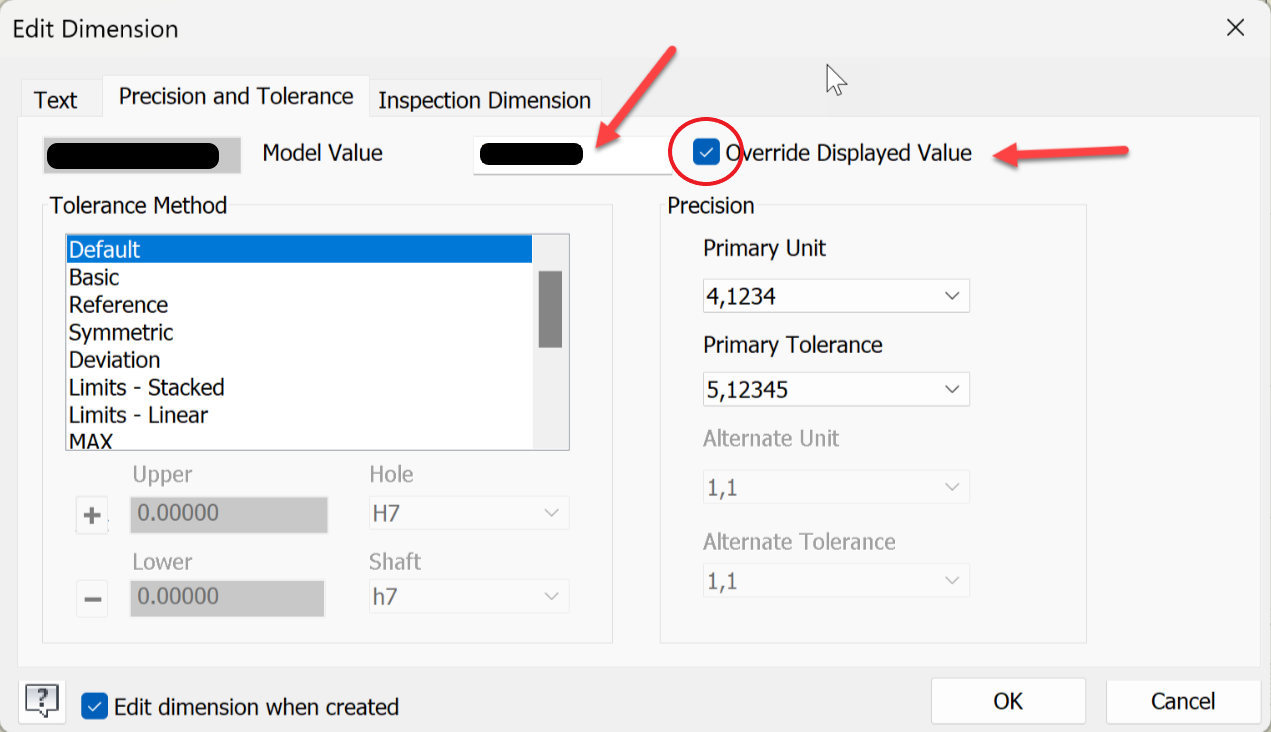1271x732 pixels.
Task: Select Deviation tolerance method
Action: (299, 359)
